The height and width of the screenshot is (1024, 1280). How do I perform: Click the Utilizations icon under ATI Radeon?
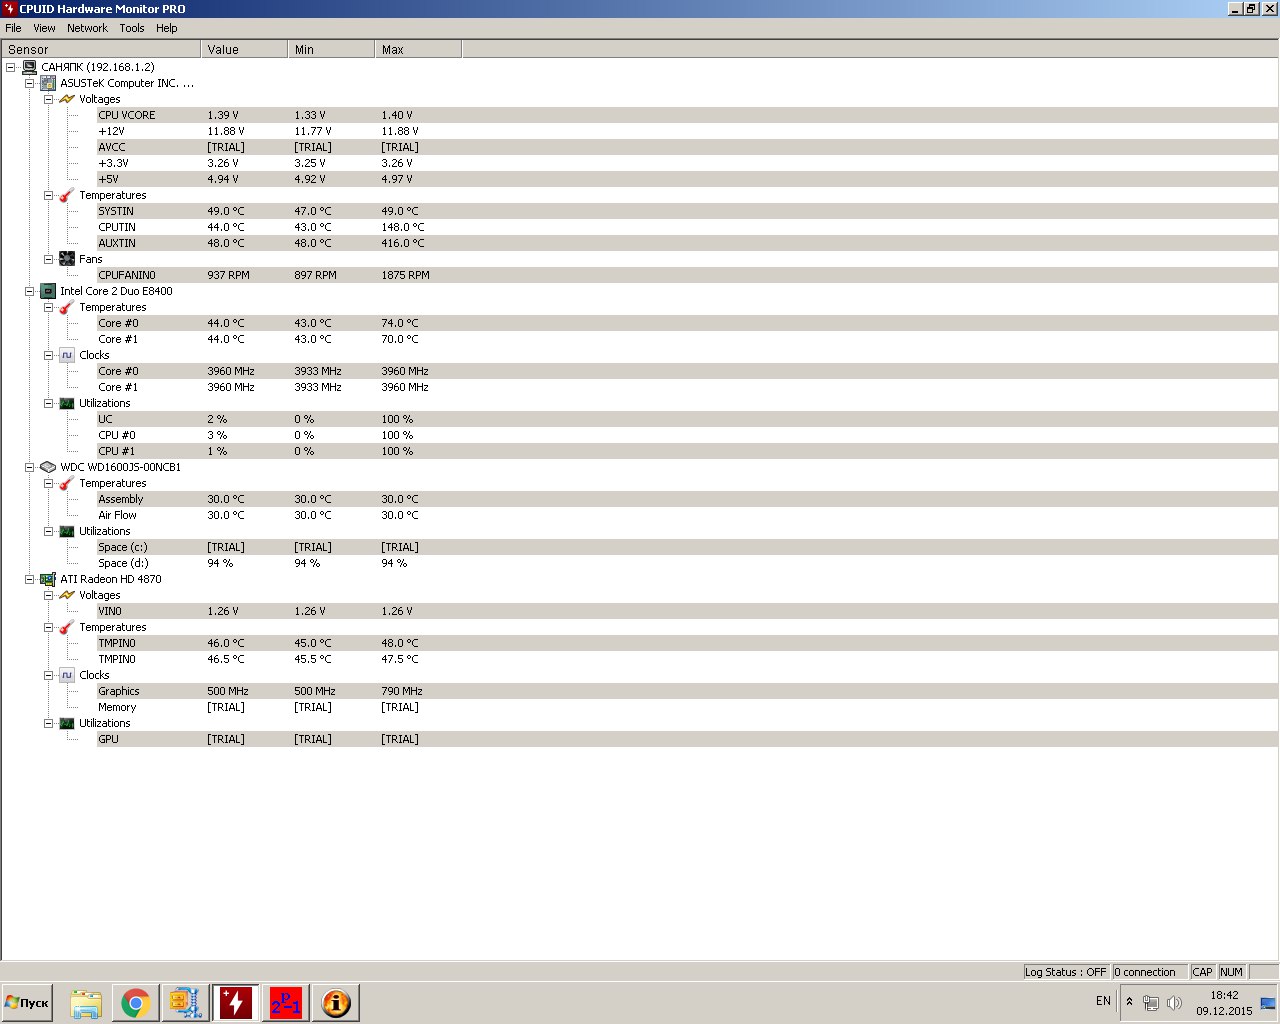click(67, 723)
